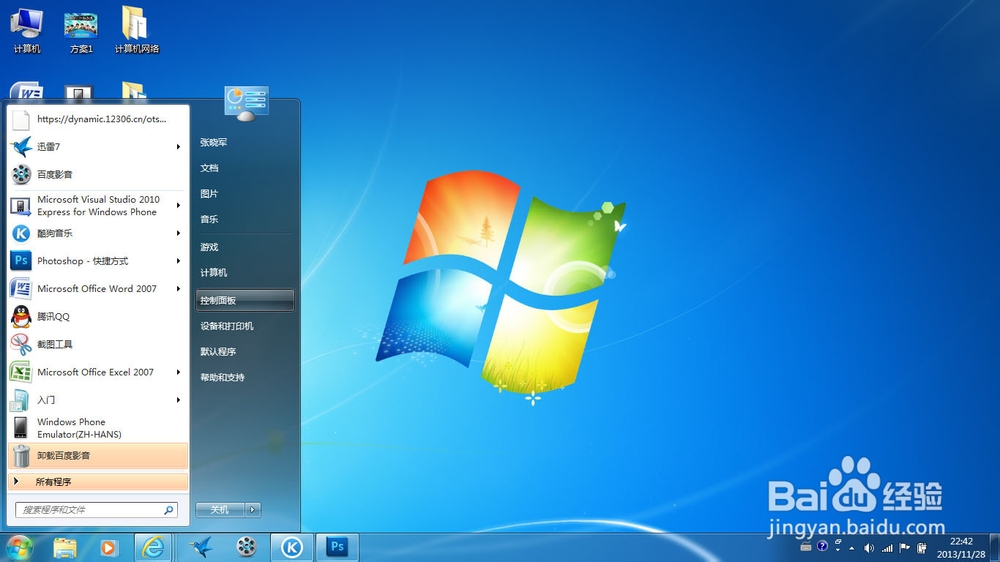Screen dimensions: 1000x562
Task: Open 控制面板 Control Panel
Action: click(245, 300)
